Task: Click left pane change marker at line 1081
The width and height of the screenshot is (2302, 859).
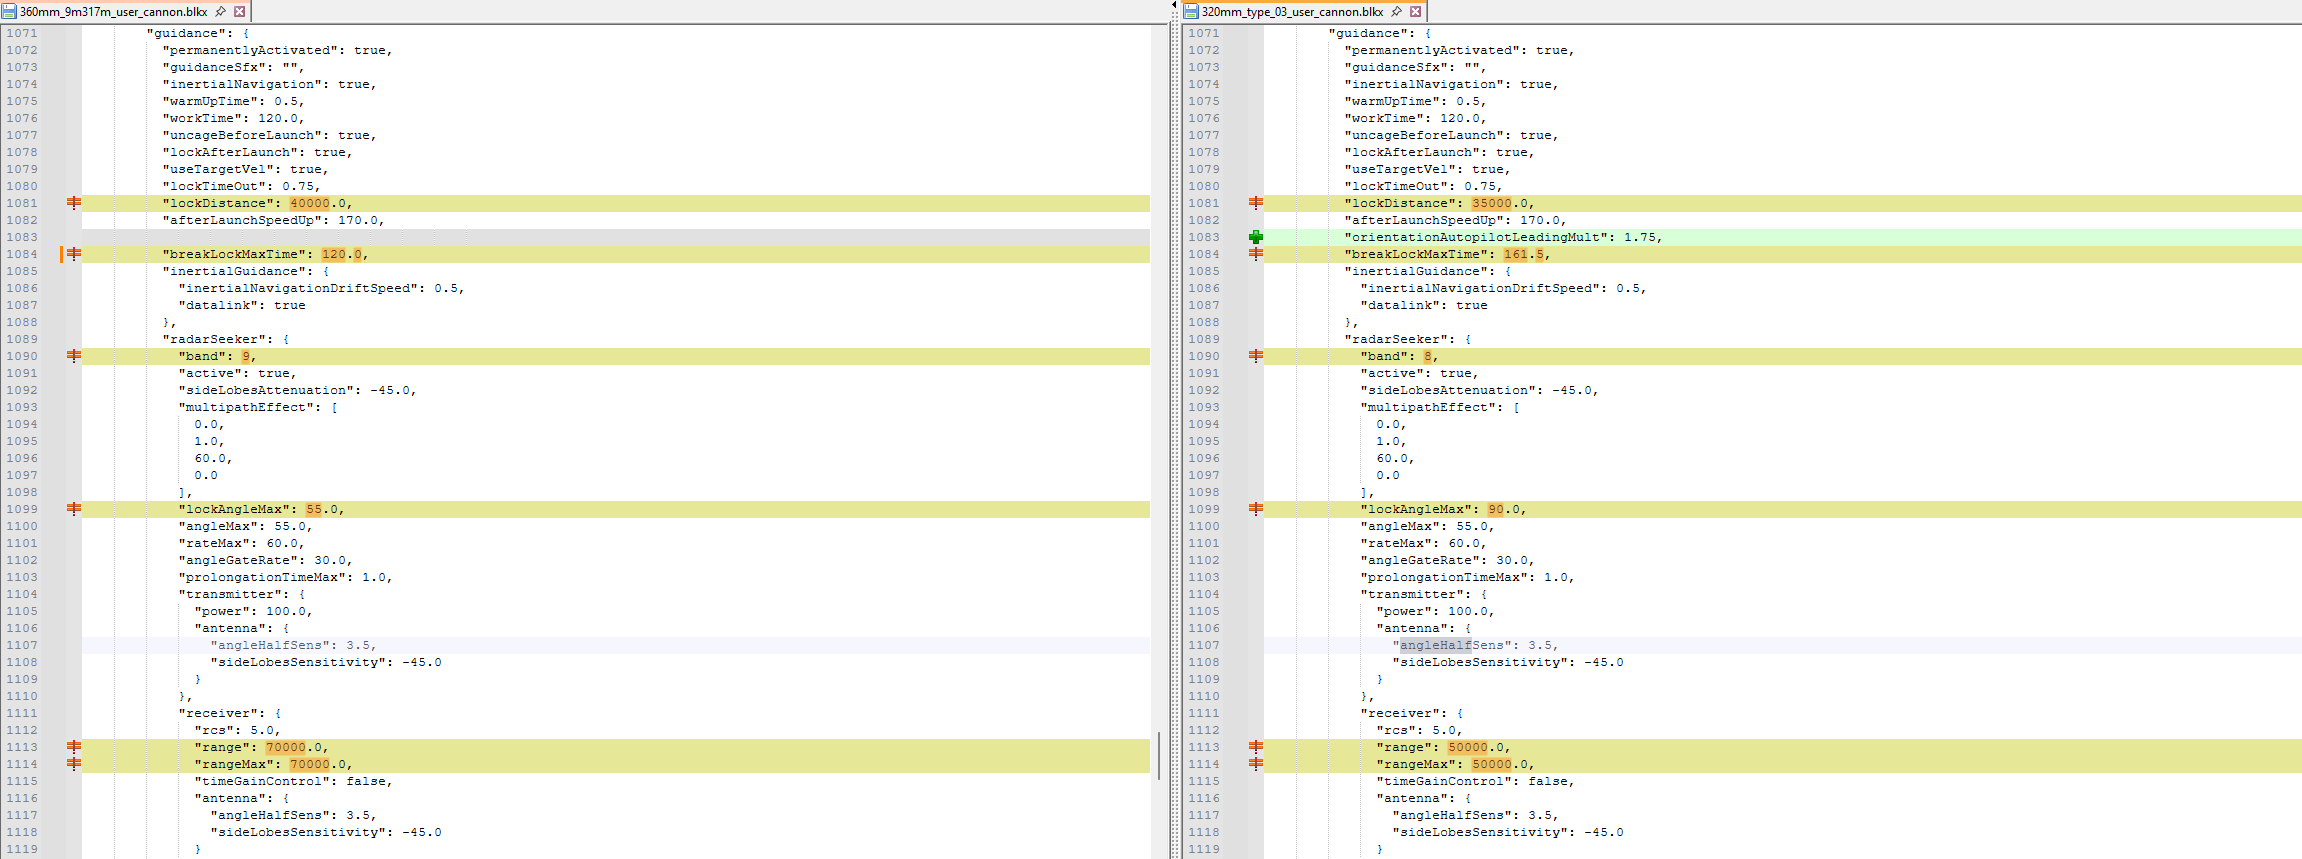Action: tap(74, 203)
